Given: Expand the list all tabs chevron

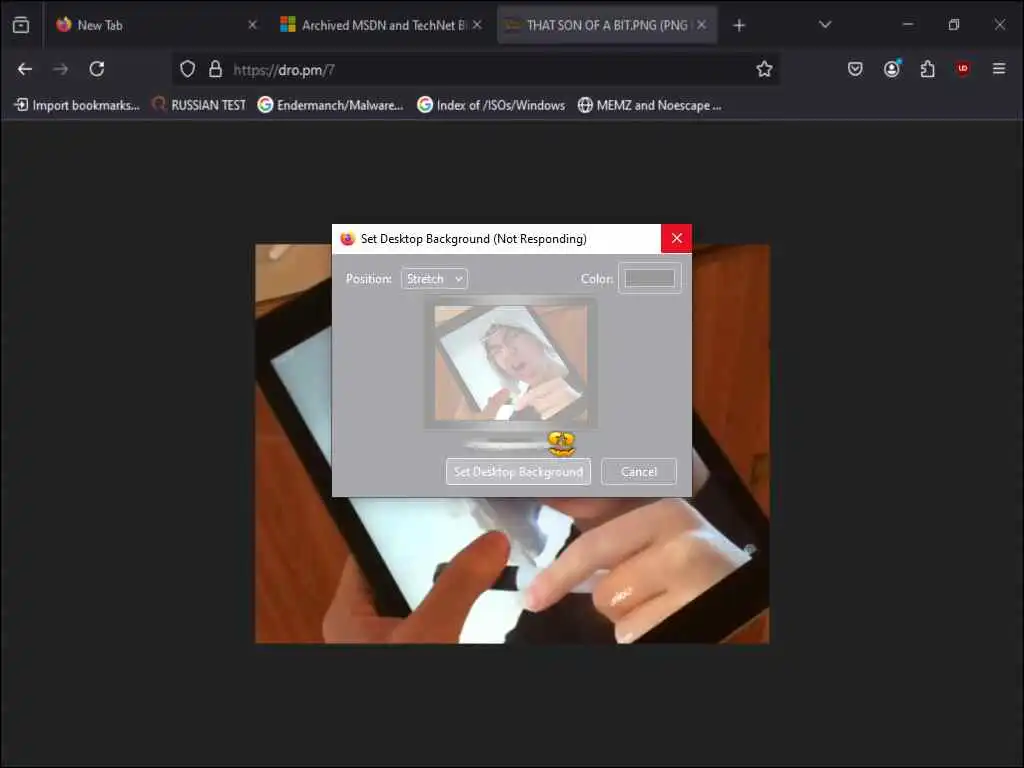Looking at the screenshot, I should coord(825,25).
